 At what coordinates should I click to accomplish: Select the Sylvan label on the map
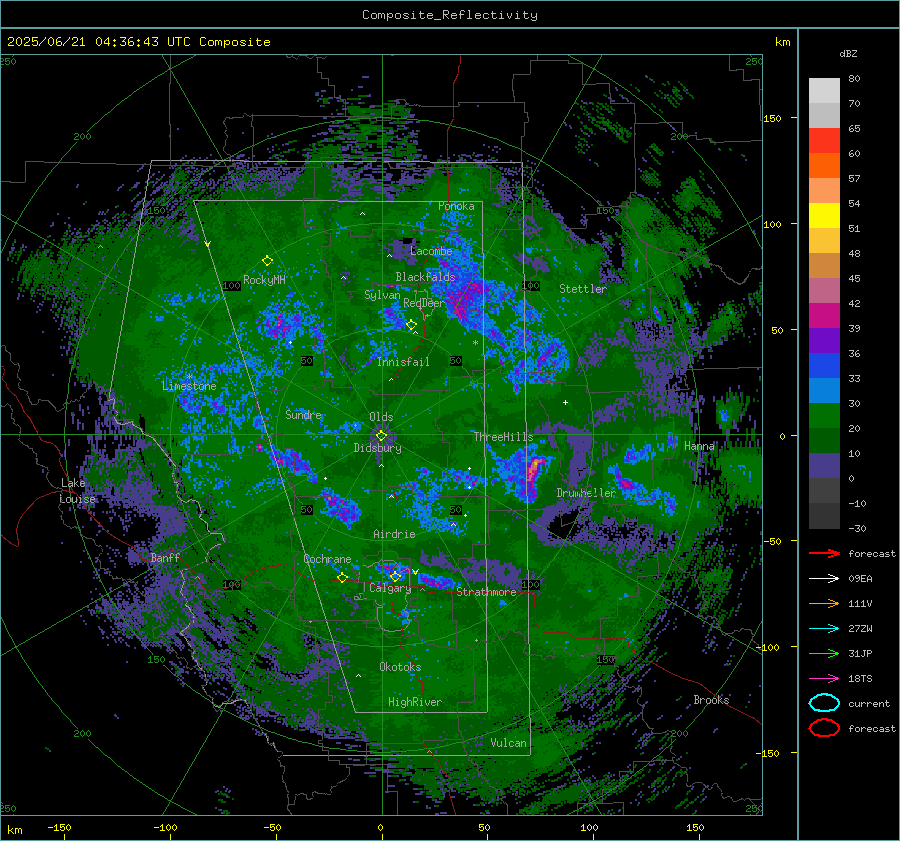tap(382, 295)
